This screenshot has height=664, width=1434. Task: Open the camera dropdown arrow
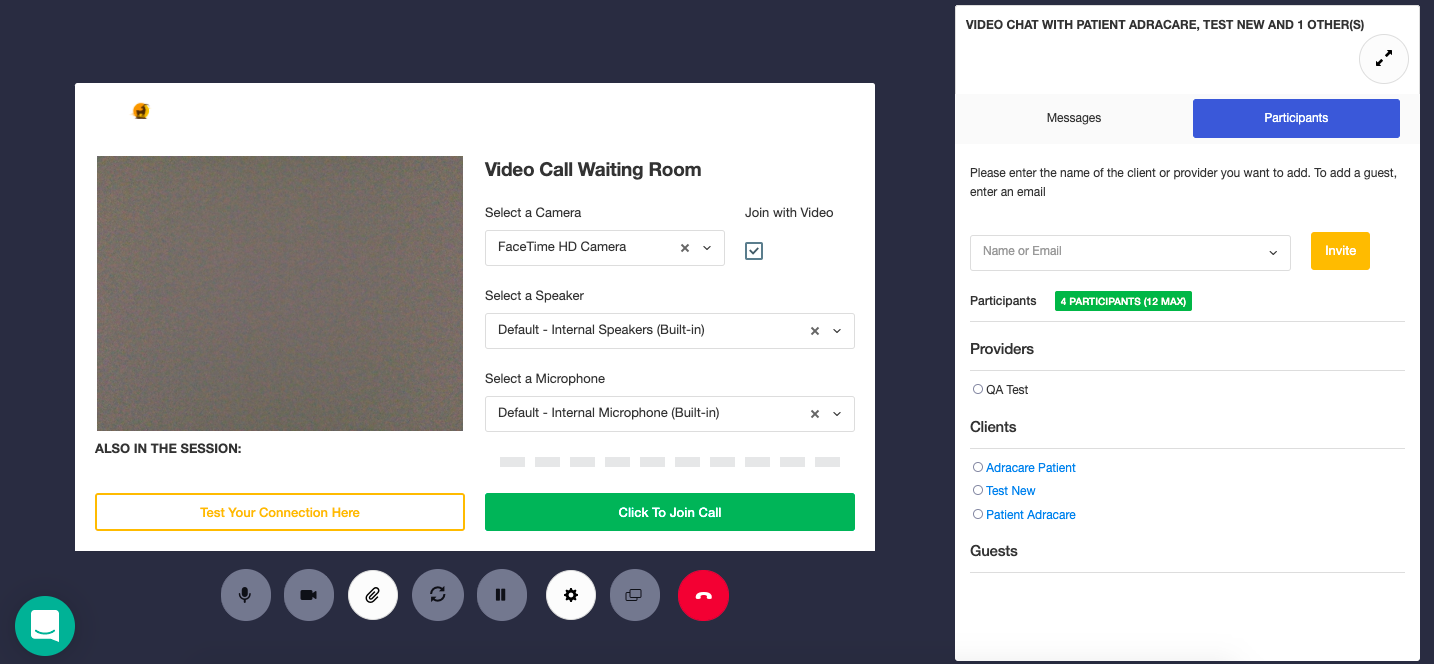tap(707, 248)
